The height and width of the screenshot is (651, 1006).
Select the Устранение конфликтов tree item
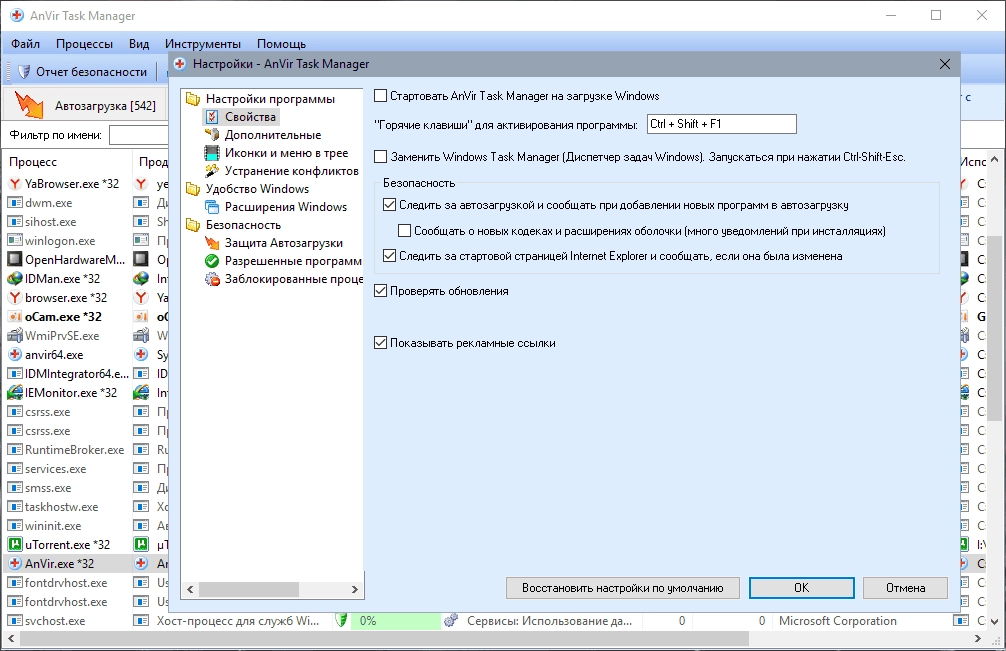coord(291,171)
